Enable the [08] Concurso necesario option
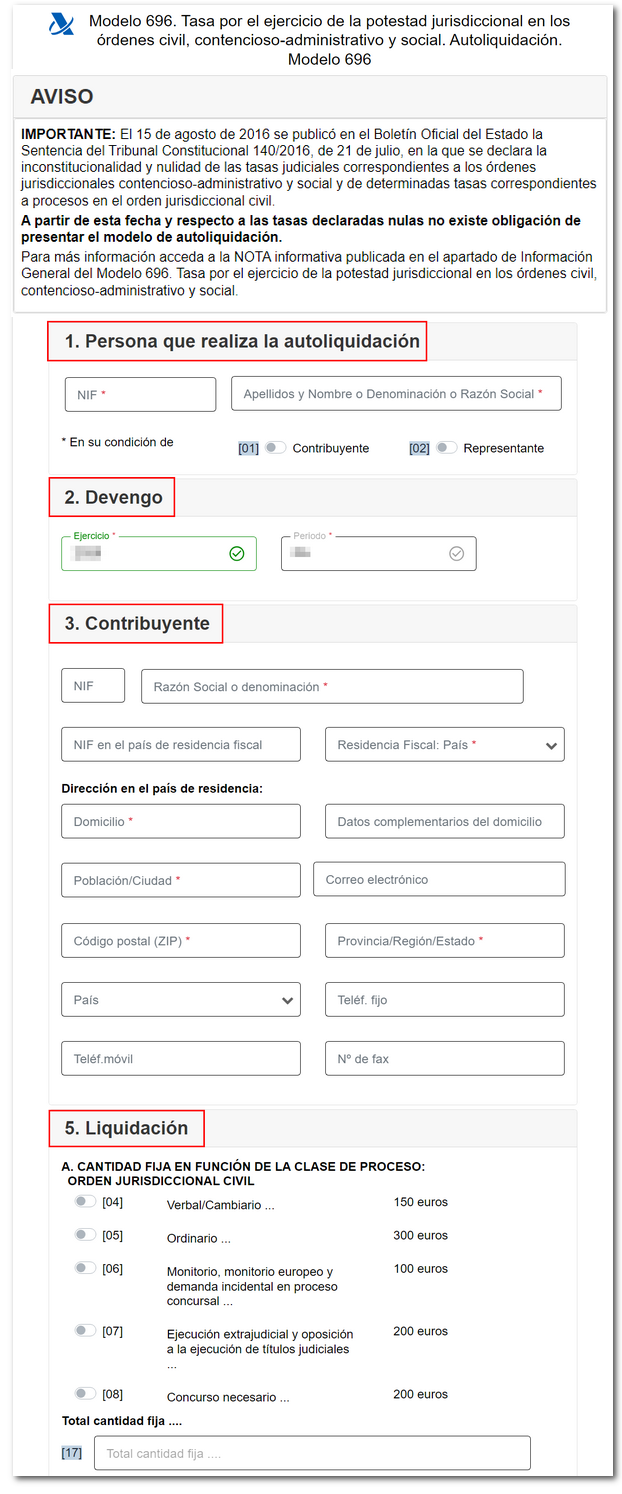The height and width of the screenshot is (1494, 622). tap(85, 1394)
